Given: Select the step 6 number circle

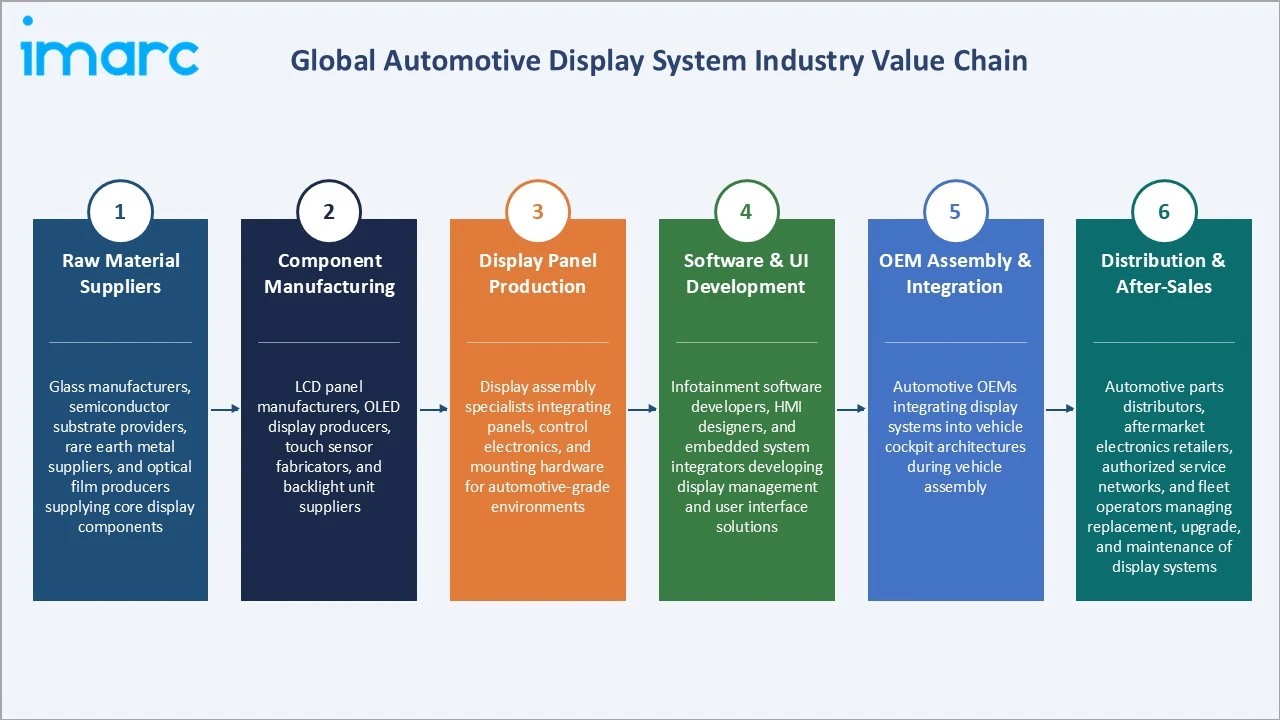Looking at the screenshot, I should [x=1164, y=212].
